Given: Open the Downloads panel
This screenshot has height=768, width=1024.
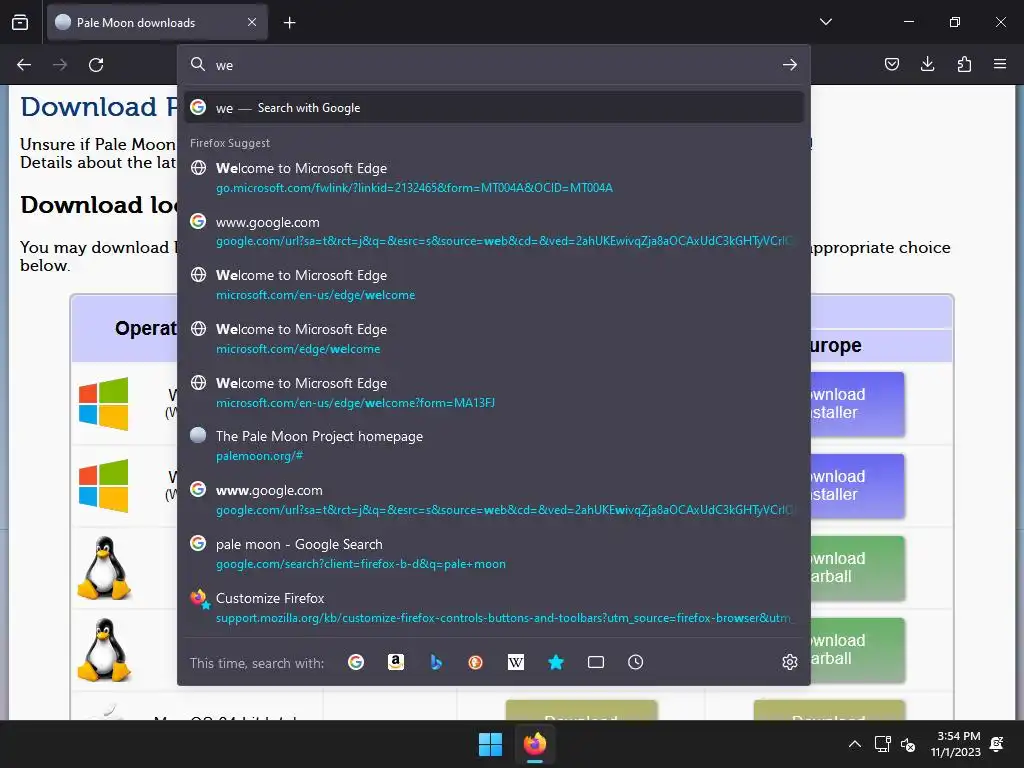Looking at the screenshot, I should tap(927, 64).
